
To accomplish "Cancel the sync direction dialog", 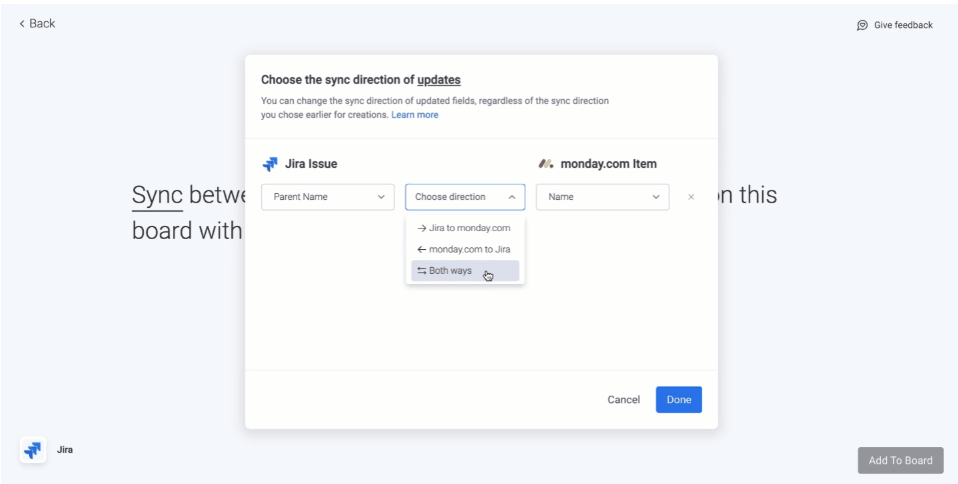I will pos(624,400).
